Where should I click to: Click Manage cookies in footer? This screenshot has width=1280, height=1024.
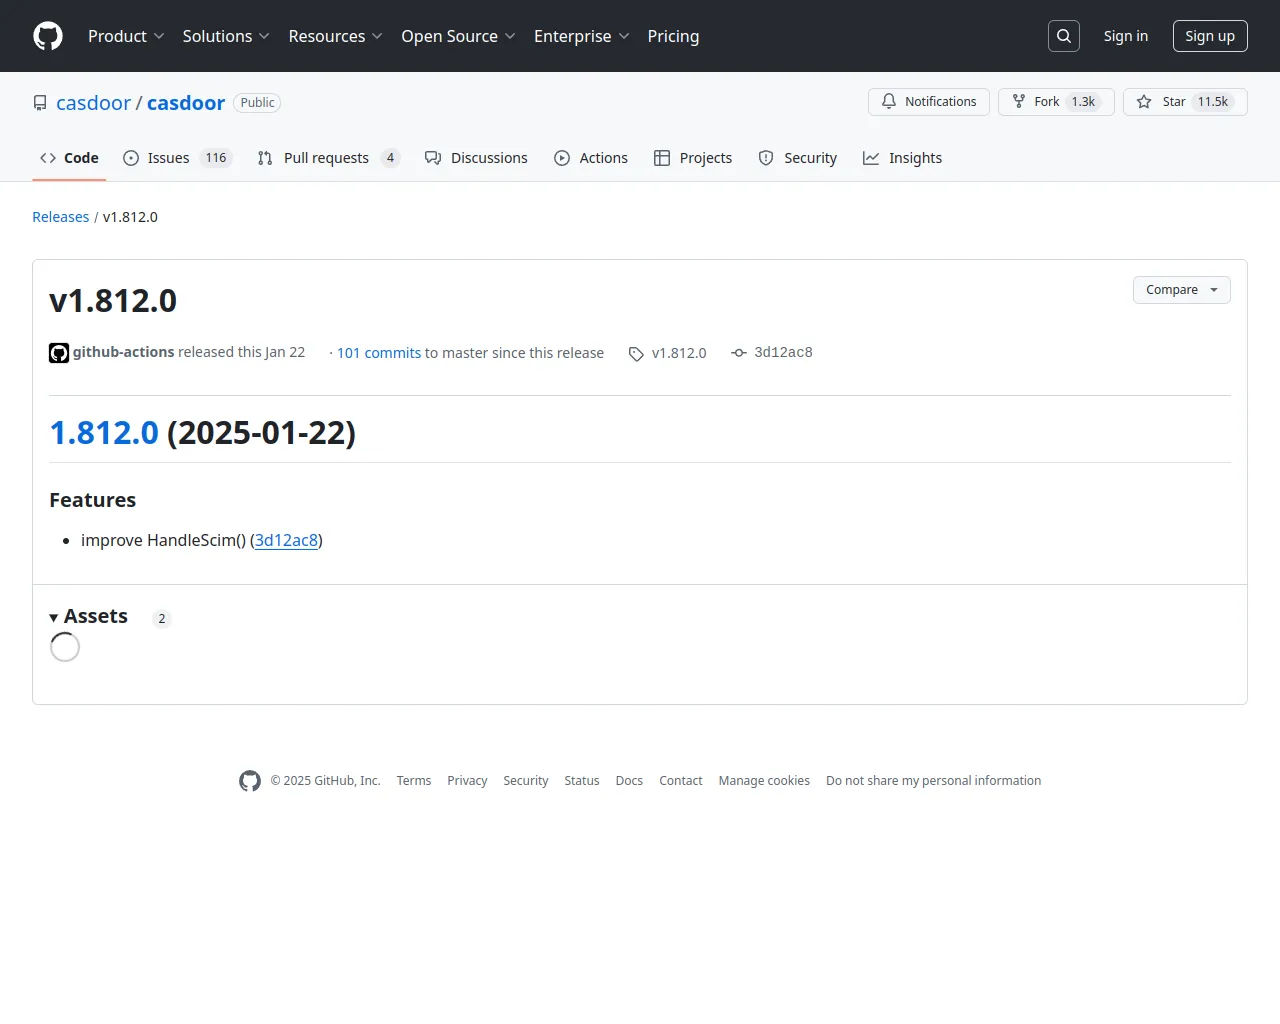[x=764, y=781]
